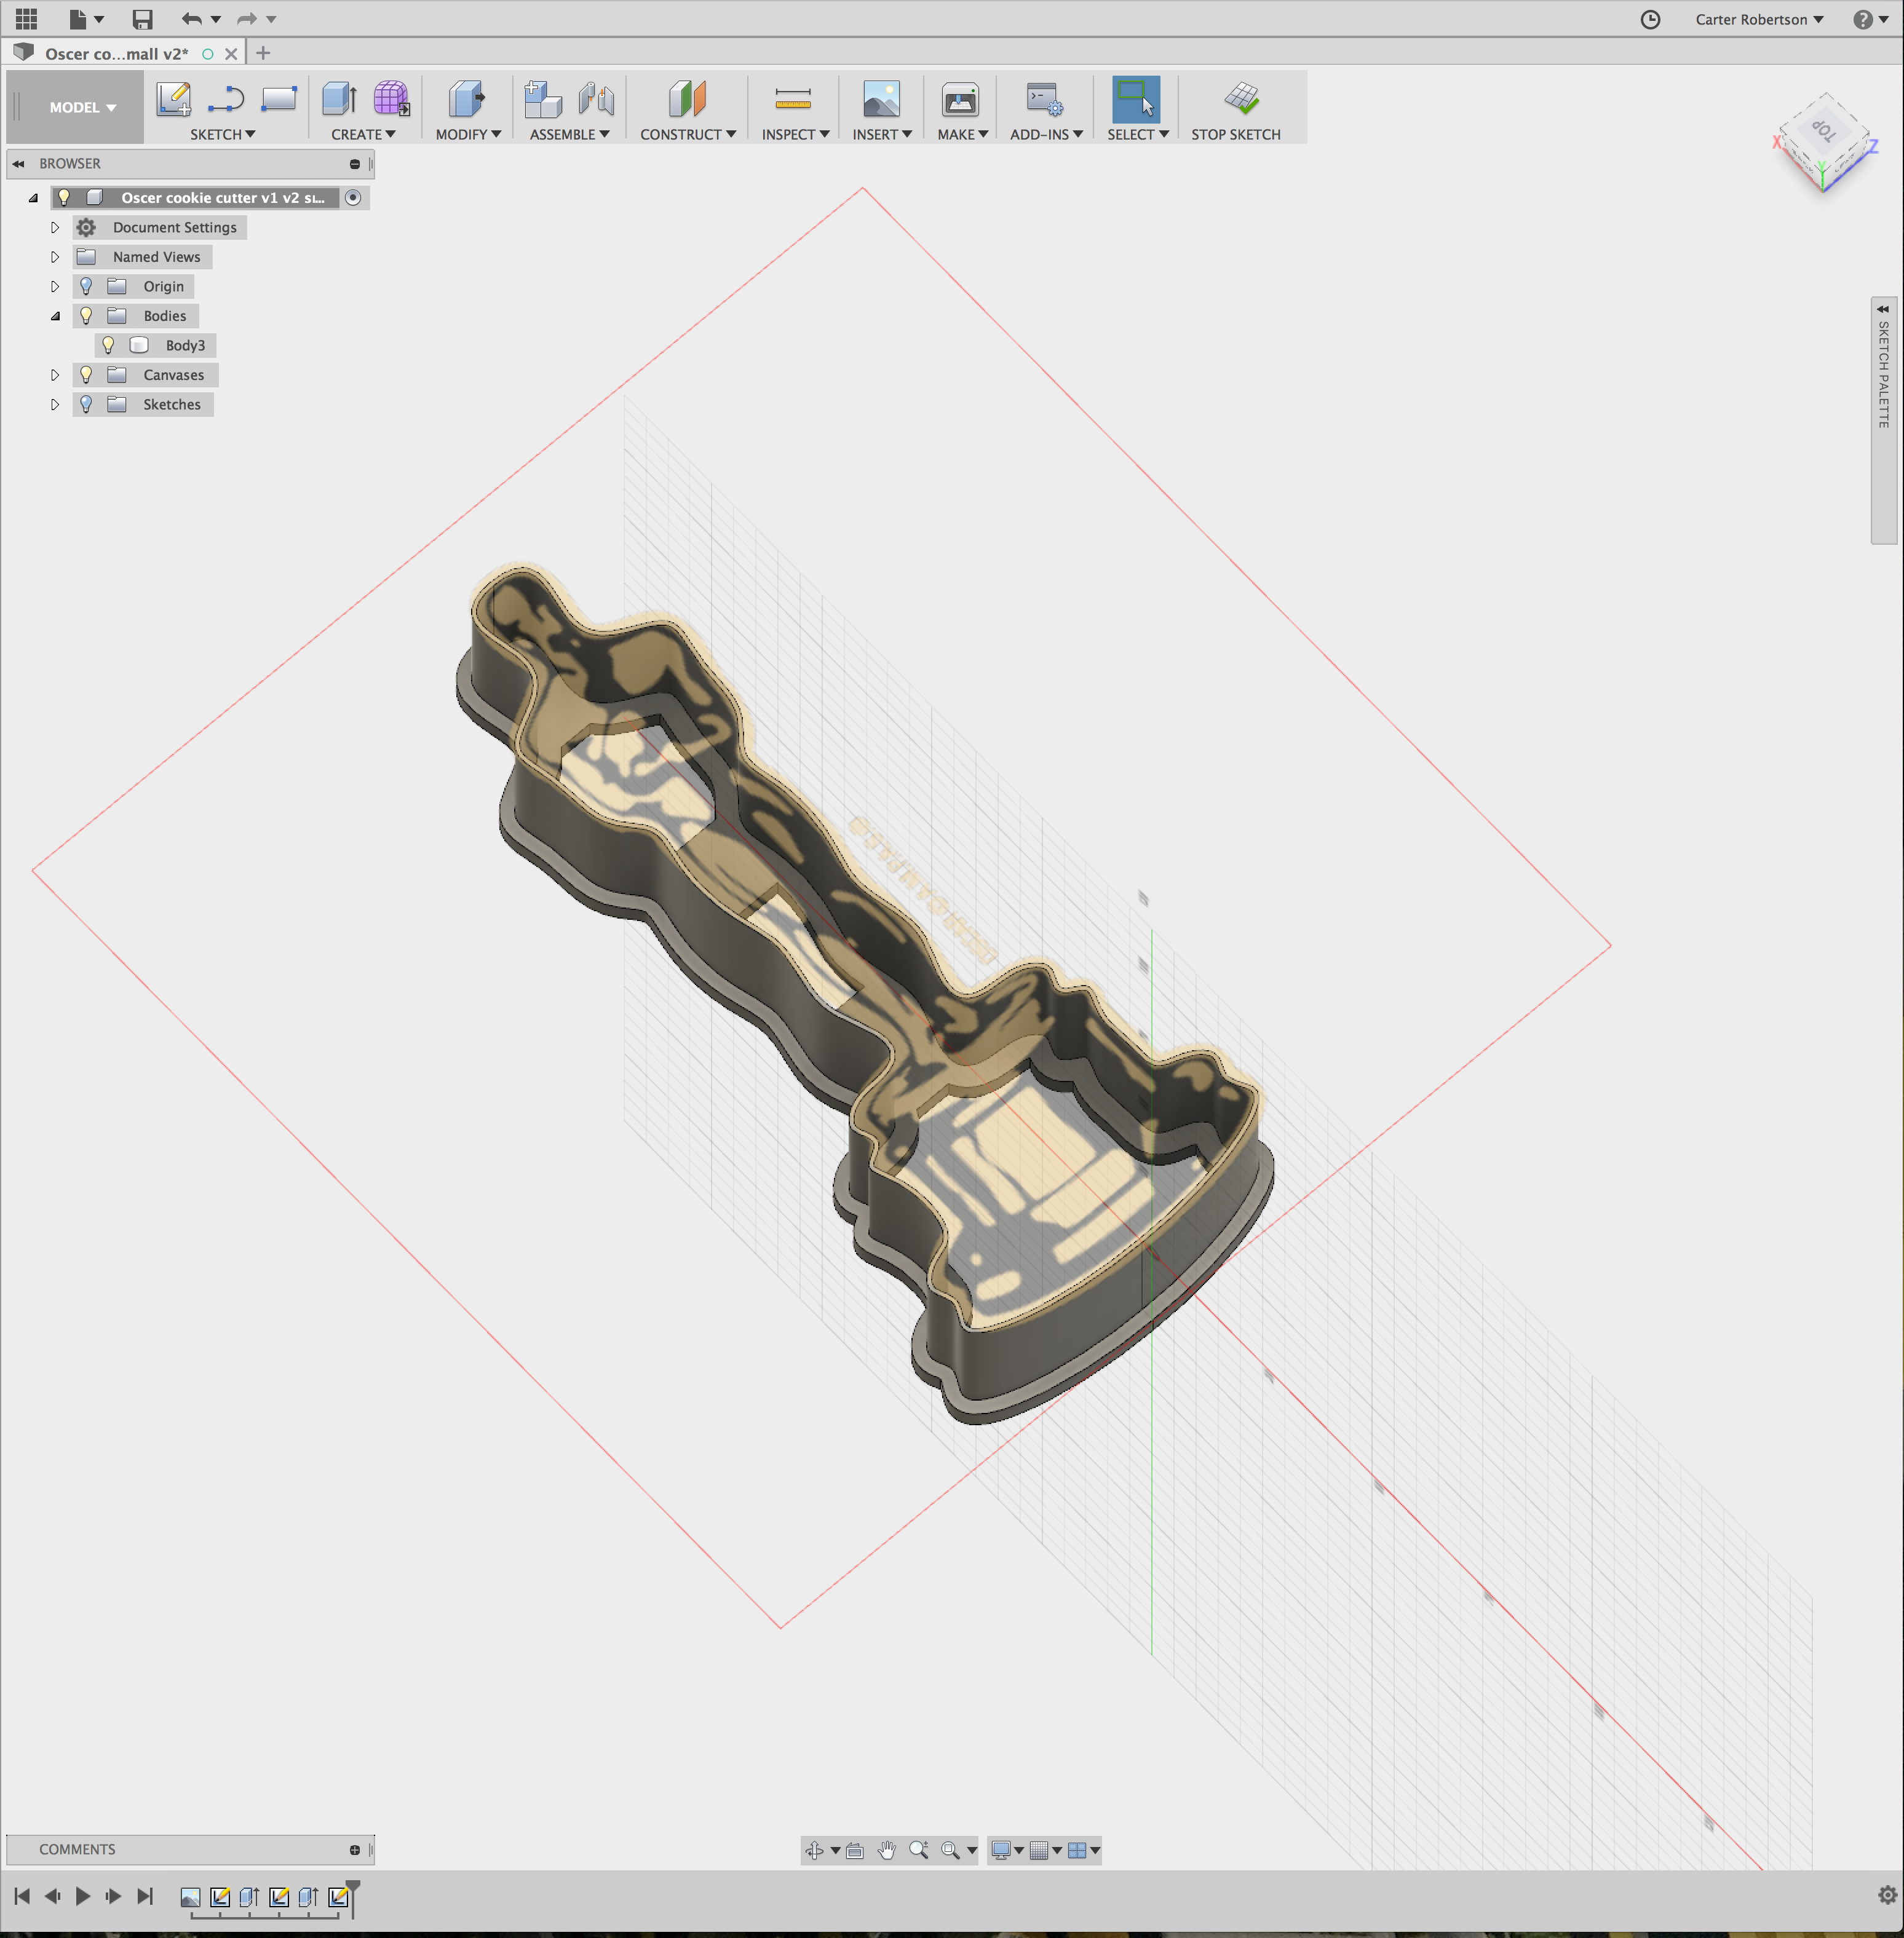Toggle visibility lightbulb for Sketches folder
Image resolution: width=1904 pixels, height=1938 pixels.
[x=86, y=405]
